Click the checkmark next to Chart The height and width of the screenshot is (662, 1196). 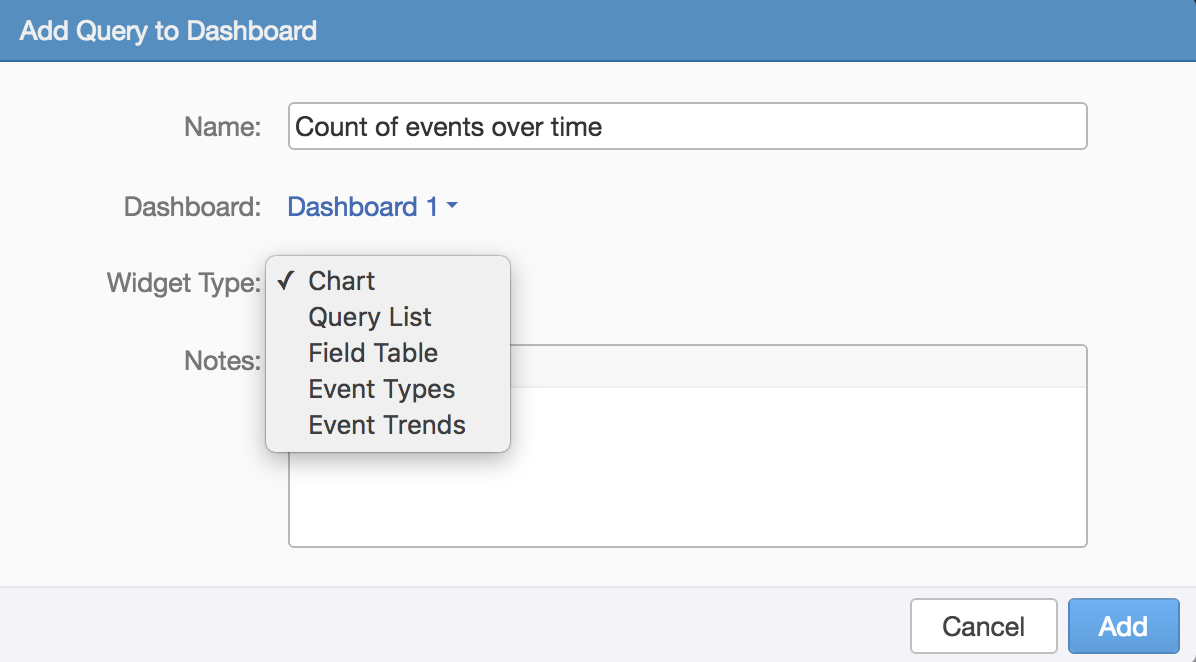287,281
